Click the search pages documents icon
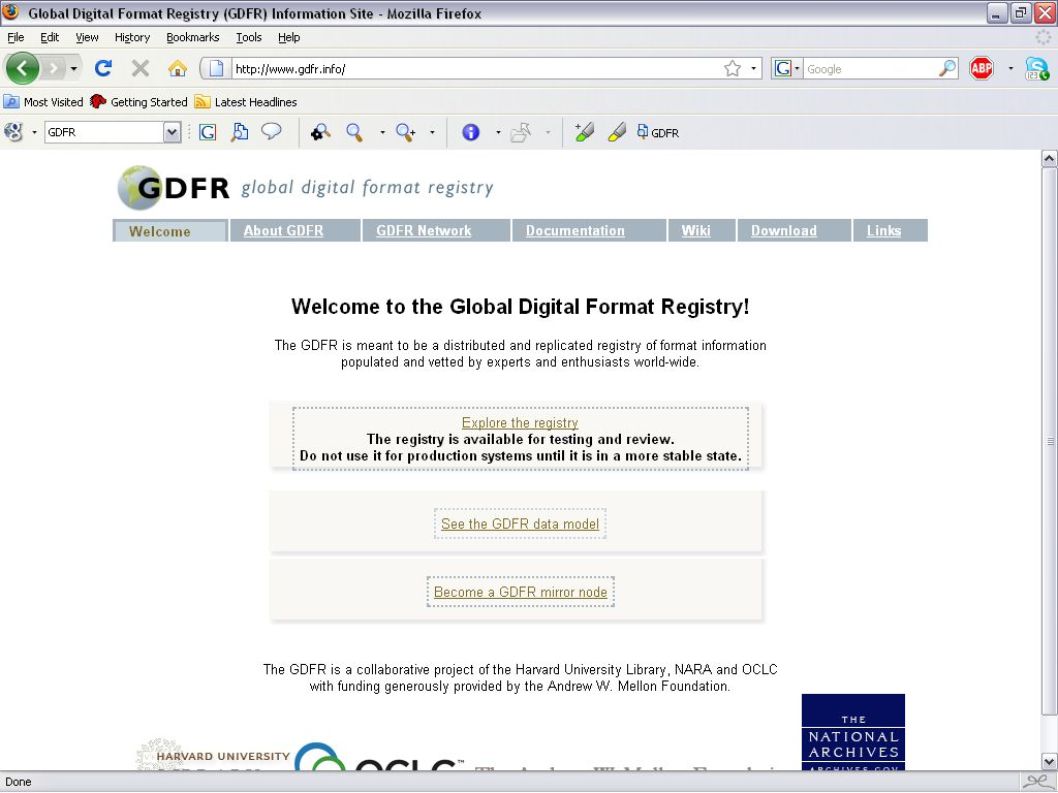1058x793 pixels. tap(239, 132)
